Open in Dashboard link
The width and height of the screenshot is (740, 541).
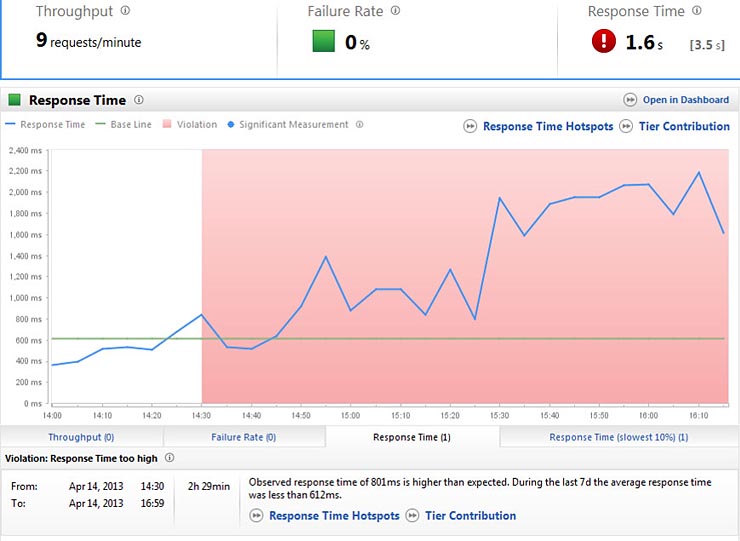tap(686, 100)
